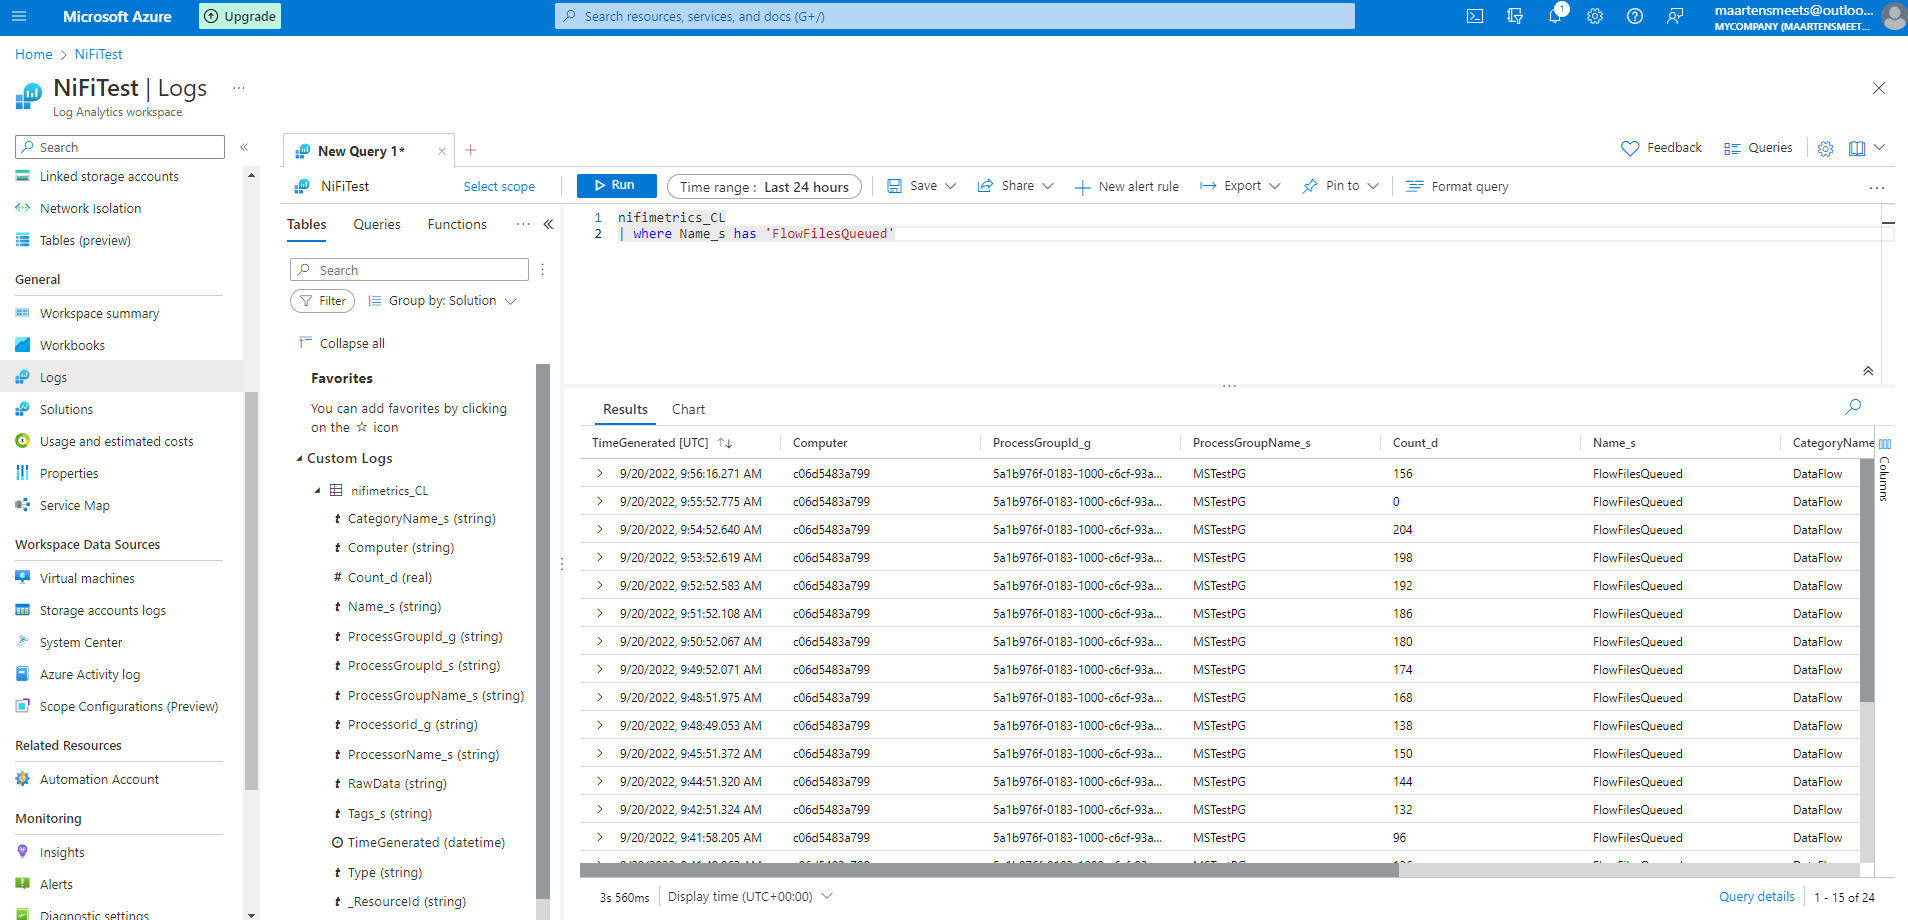This screenshot has width=1908, height=920.
Task: Expand the nifimetrics_CL table fields
Action: coord(319,490)
